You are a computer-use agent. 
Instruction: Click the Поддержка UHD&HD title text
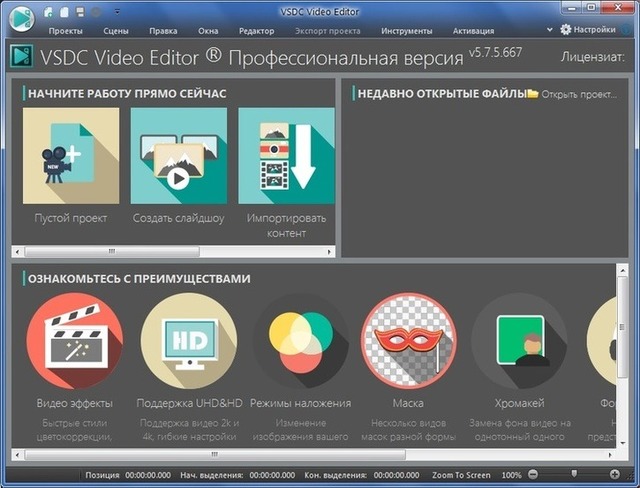coord(189,403)
